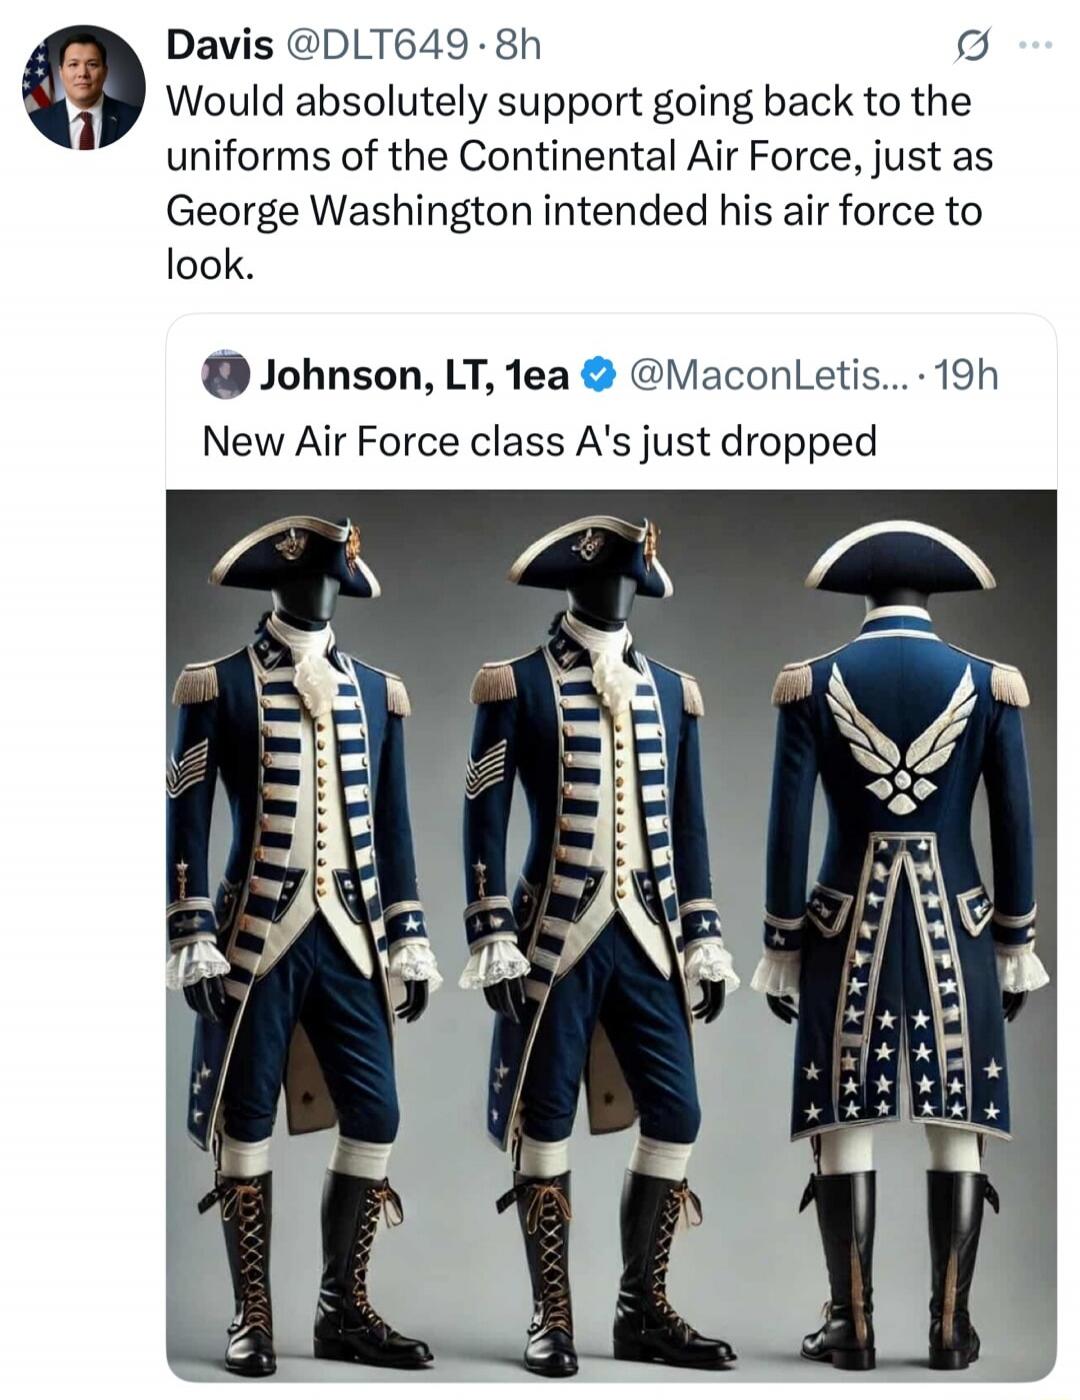Screen dimensions: 1080x1400
Task: Click the Air Force wings emblem on coat back
Action: (x=901, y=740)
